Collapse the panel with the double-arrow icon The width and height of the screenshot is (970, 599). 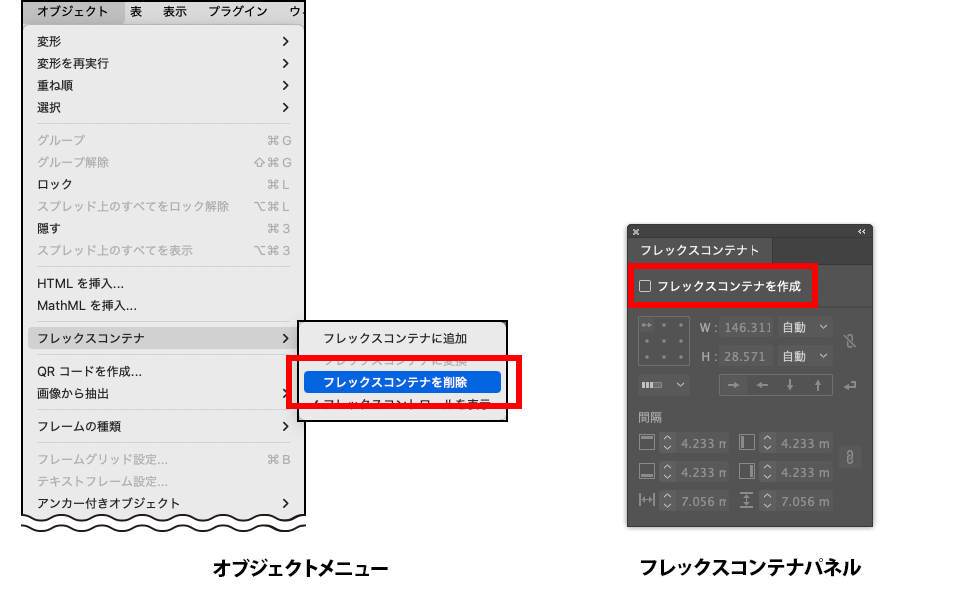pos(862,231)
